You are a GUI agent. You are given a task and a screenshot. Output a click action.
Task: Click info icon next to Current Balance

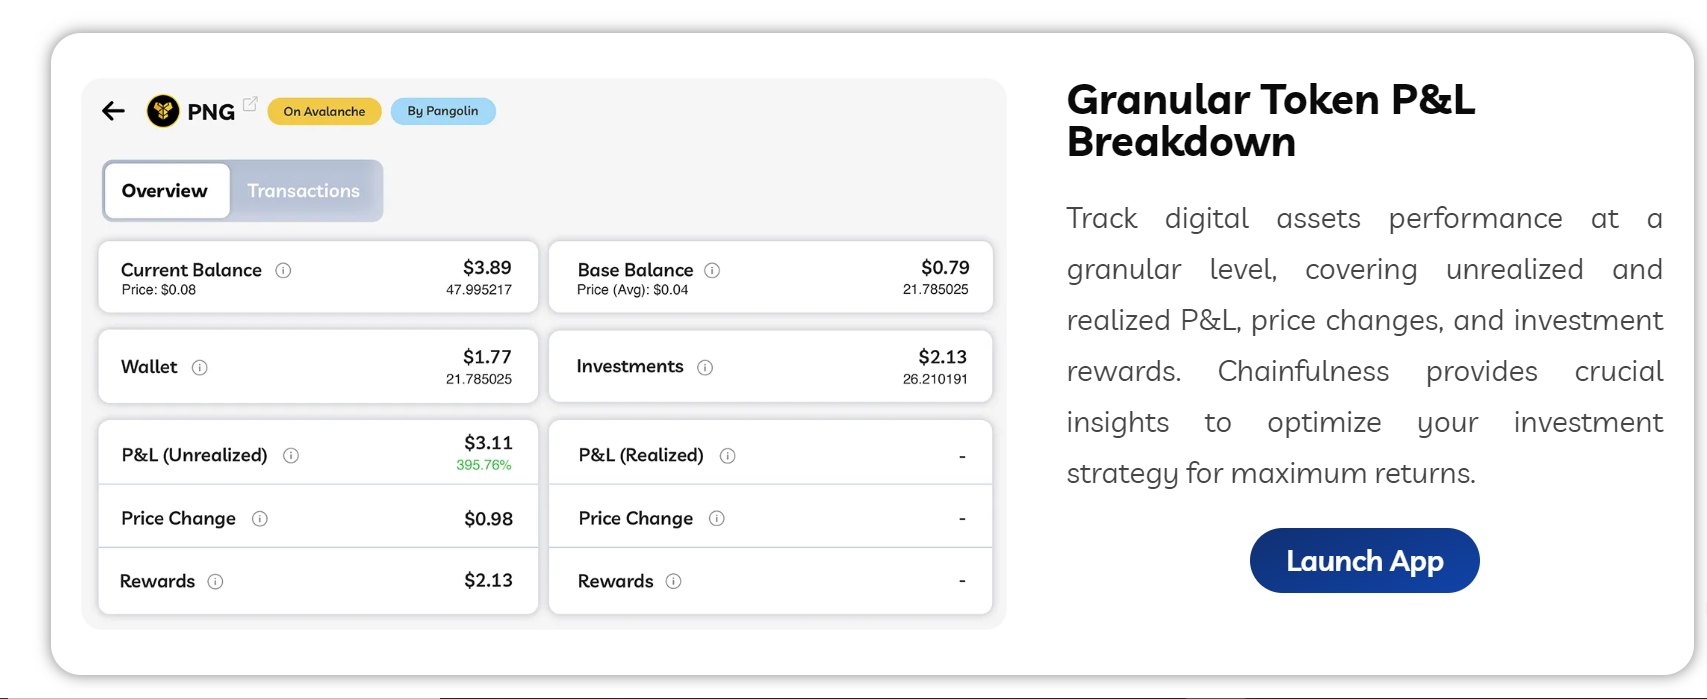tap(283, 270)
